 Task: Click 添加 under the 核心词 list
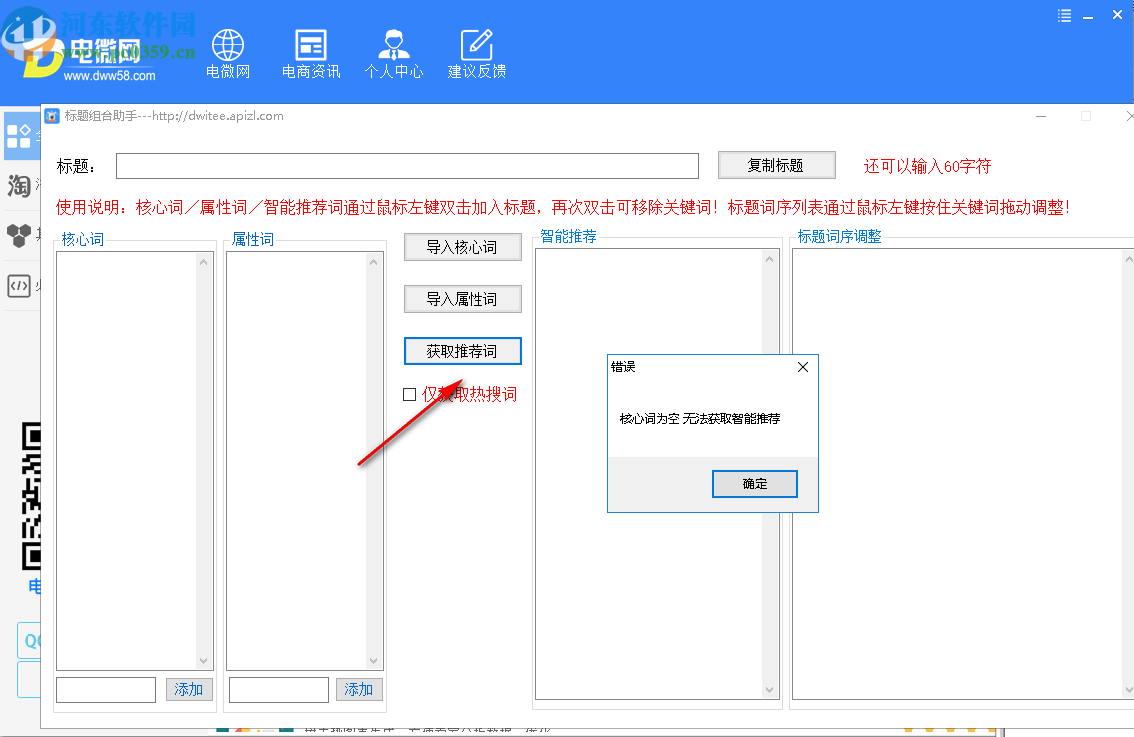click(189, 689)
